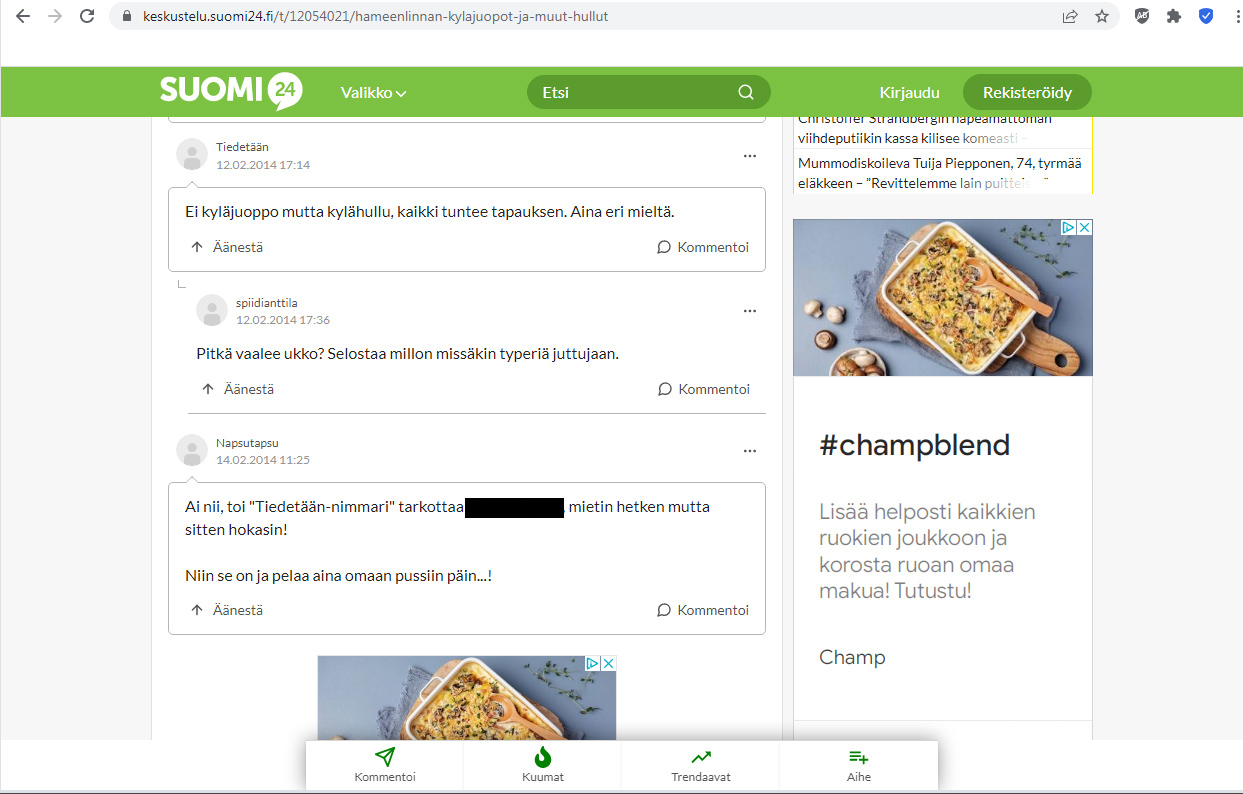
Task: Open options menu for spiidianttila's reply
Action: click(x=750, y=311)
